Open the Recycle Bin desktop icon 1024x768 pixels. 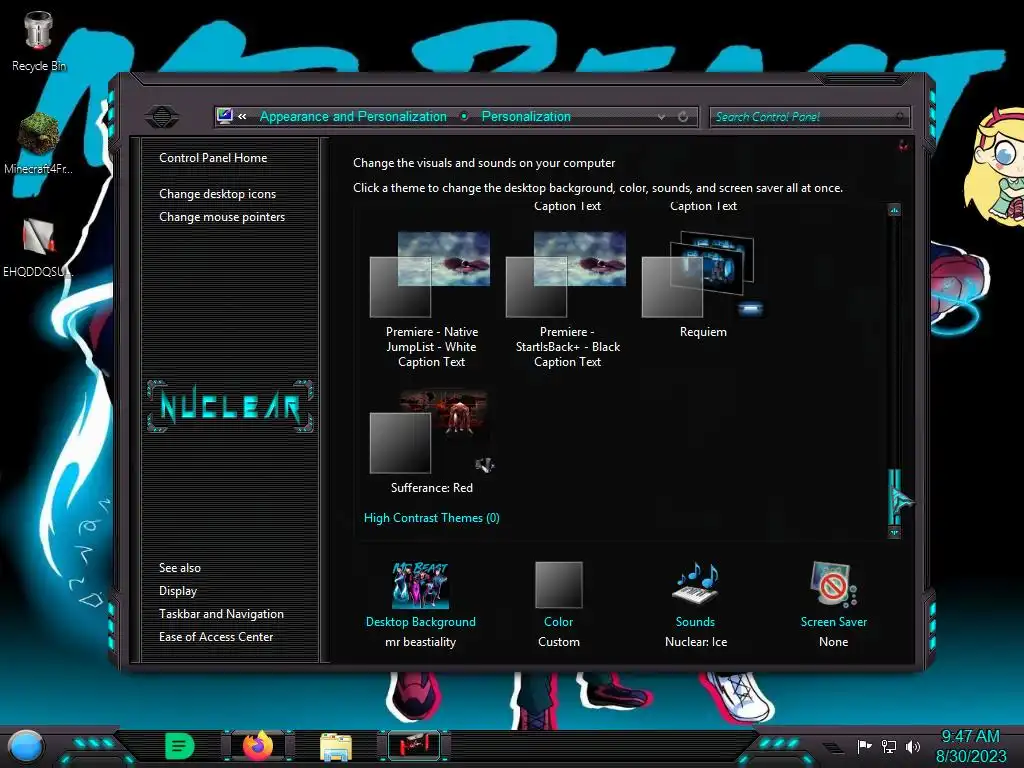click(x=38, y=40)
